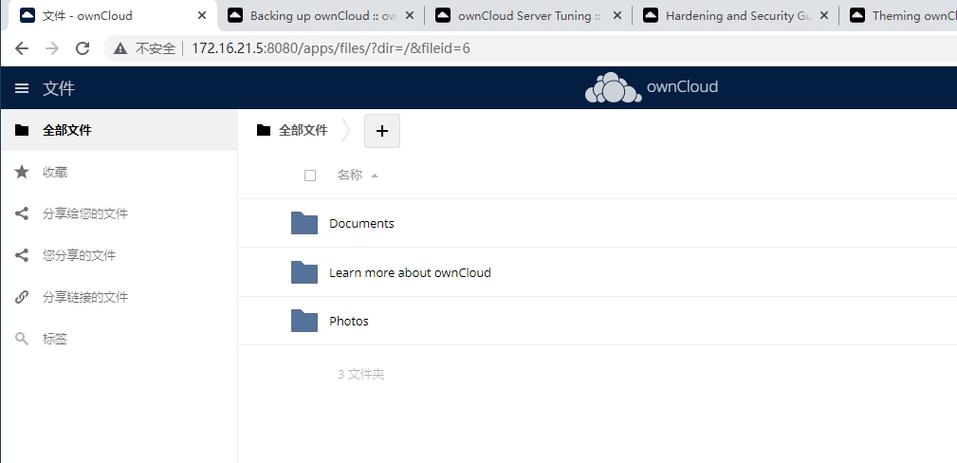
Task: Click 全部文件 breadcrumb text
Action: (303, 130)
